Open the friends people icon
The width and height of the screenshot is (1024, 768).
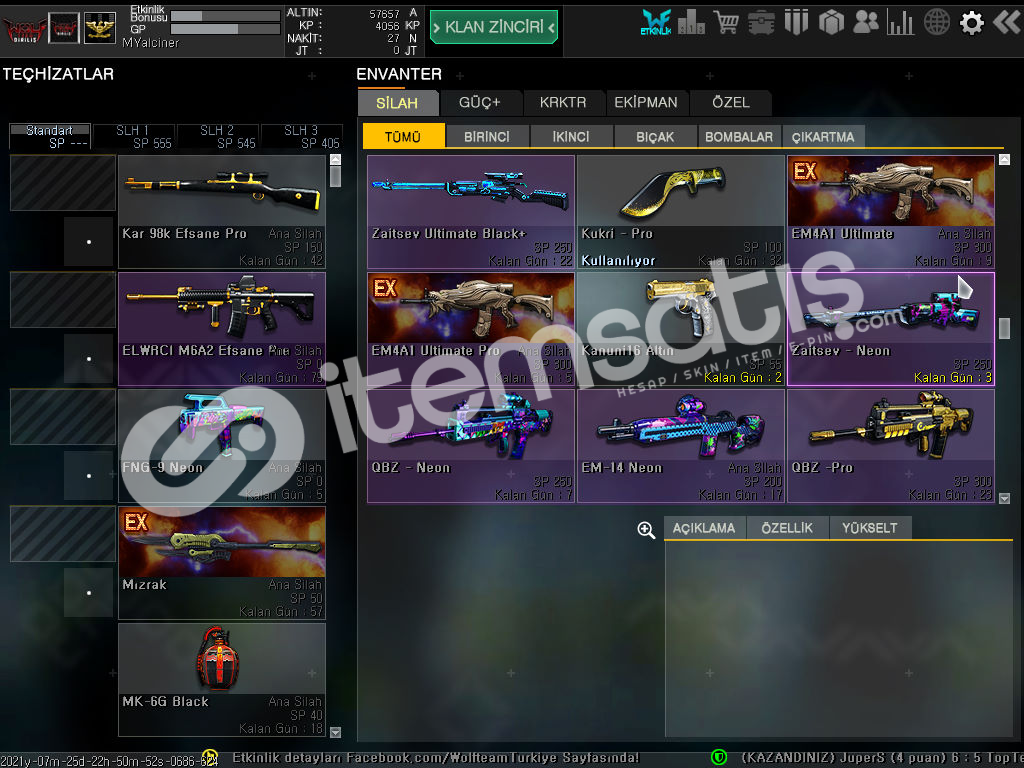[866, 23]
